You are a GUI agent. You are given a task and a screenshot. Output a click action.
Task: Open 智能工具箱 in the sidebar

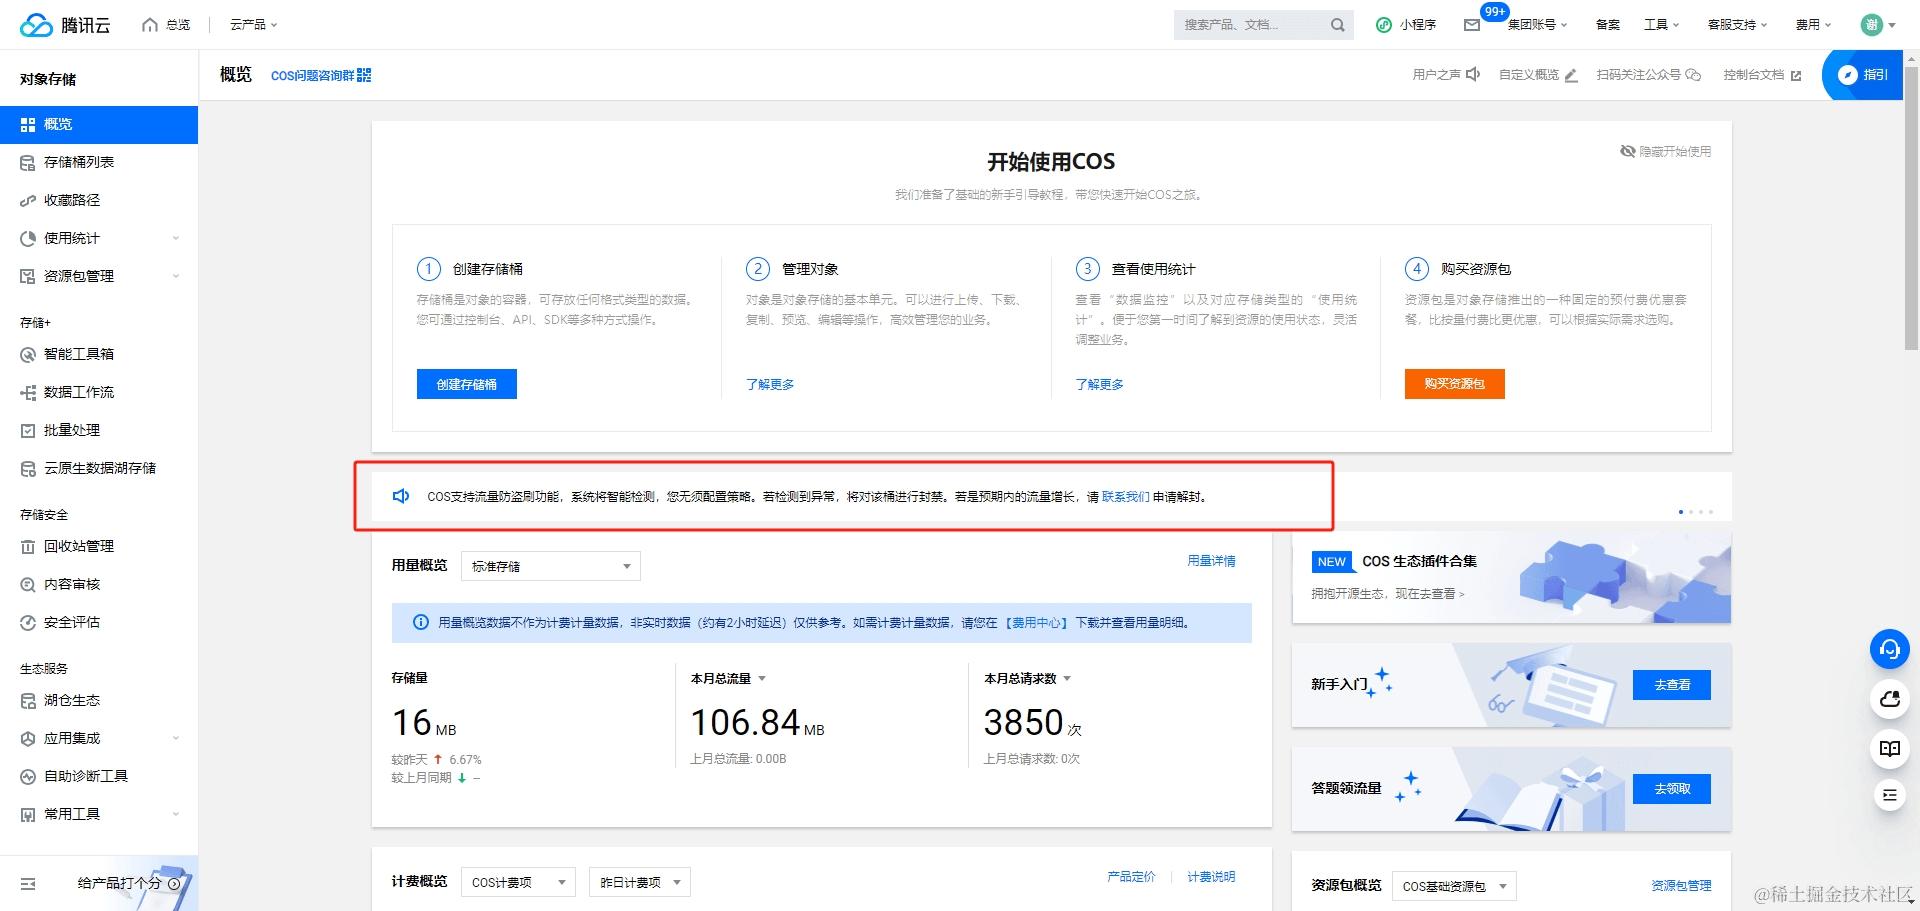[x=99, y=354]
